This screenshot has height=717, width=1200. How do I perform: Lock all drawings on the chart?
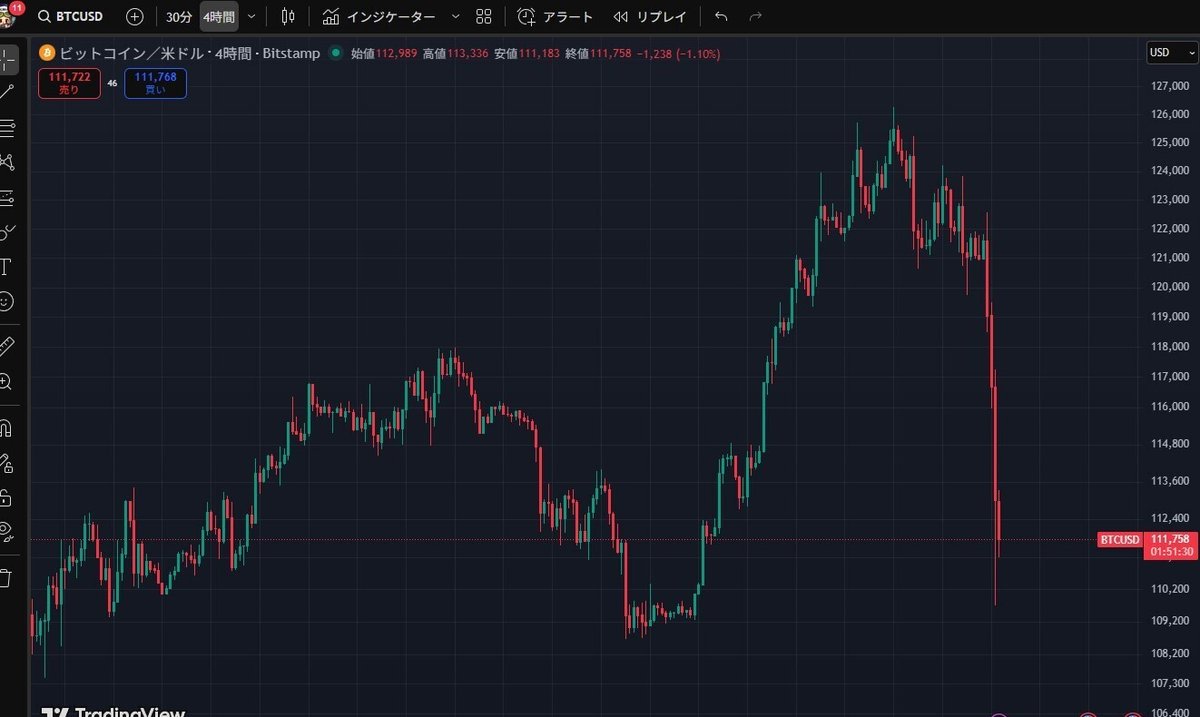coord(11,499)
